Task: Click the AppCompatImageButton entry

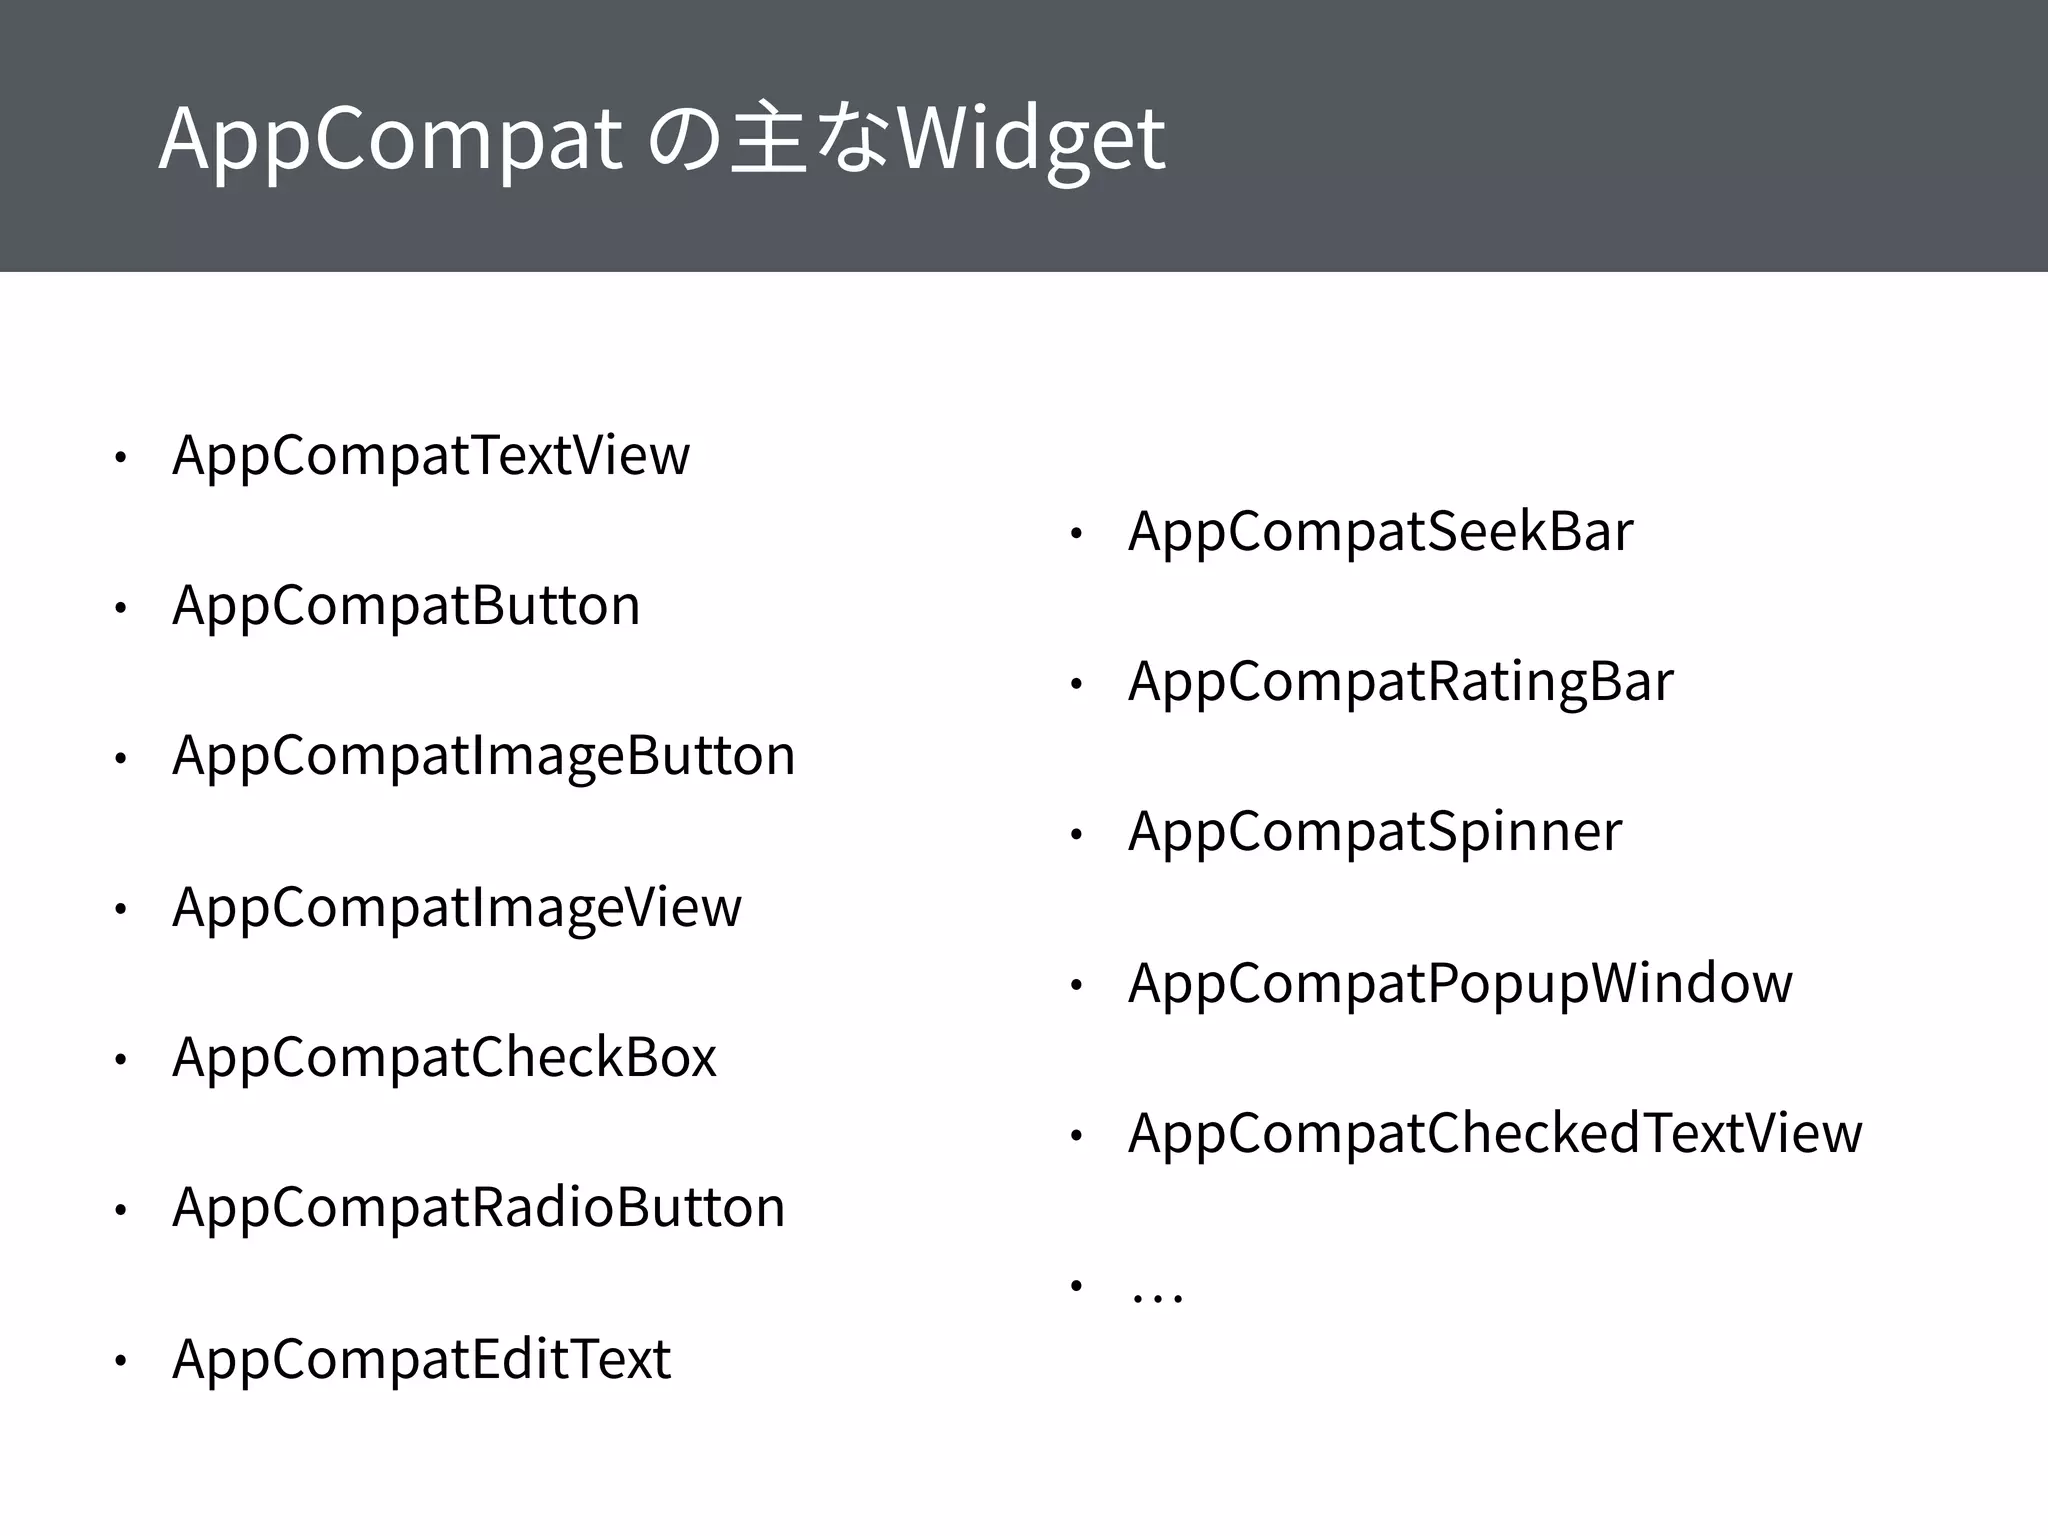Action: pyautogui.click(x=483, y=756)
